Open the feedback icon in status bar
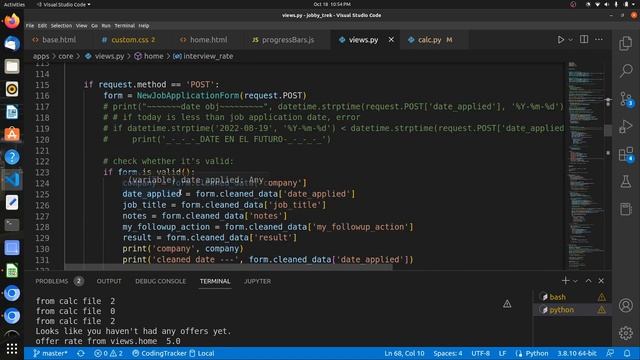640x360 pixels. pyautogui.click(x=610, y=353)
